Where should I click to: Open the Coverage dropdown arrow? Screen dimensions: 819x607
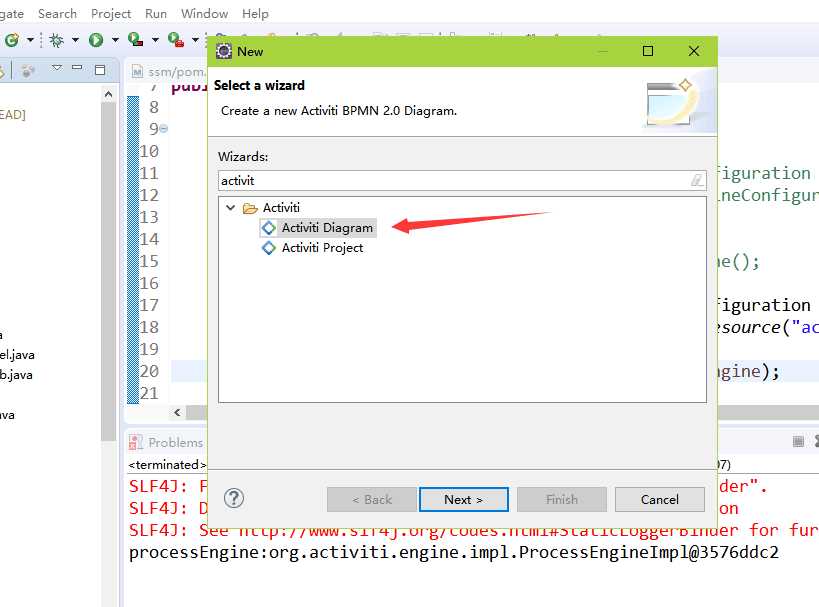155,40
